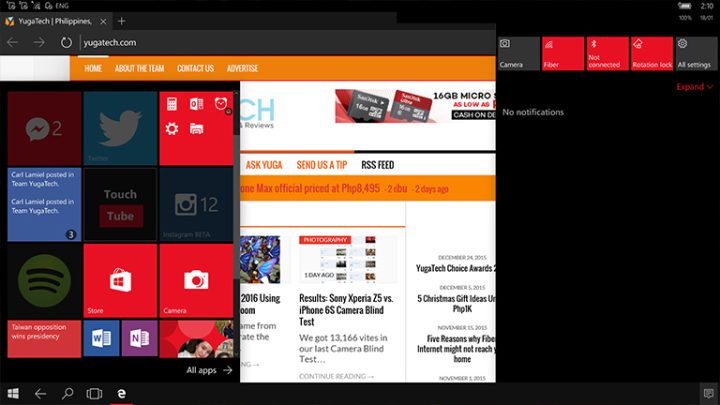Viewport: 720px width, 405px height.
Task: Click the battery icon in the status bar
Action: (x=685, y=6)
